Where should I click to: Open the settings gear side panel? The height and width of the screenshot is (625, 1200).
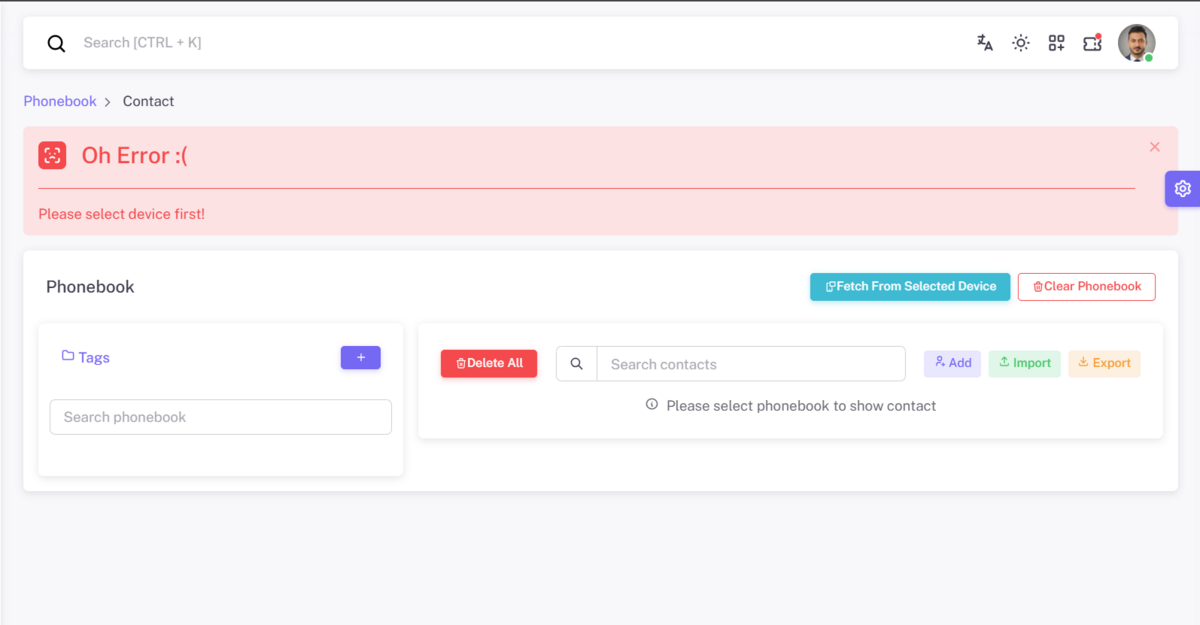point(1182,188)
